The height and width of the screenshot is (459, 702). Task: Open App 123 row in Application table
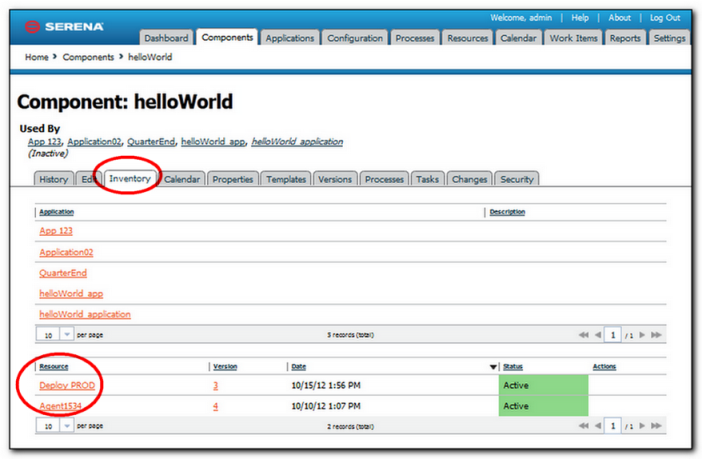pos(56,231)
